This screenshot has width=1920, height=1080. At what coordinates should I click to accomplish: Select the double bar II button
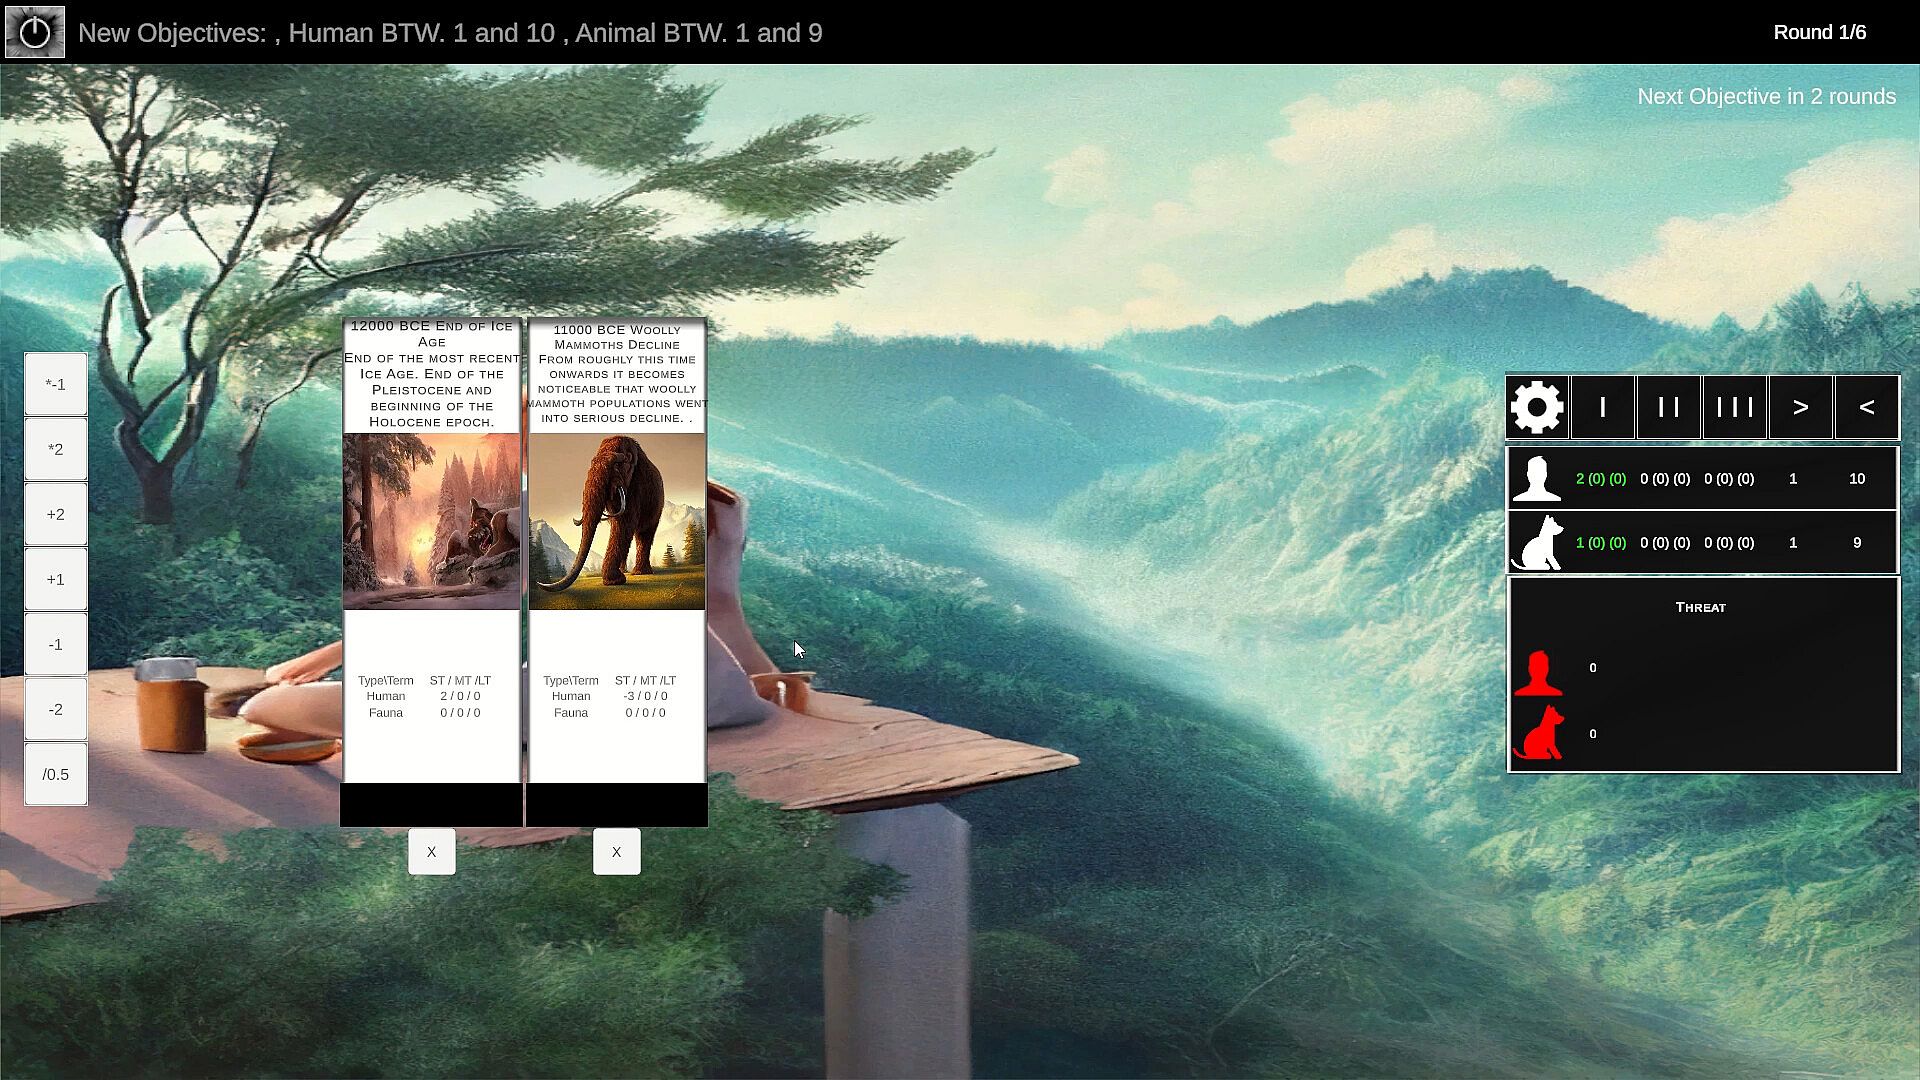click(1669, 407)
